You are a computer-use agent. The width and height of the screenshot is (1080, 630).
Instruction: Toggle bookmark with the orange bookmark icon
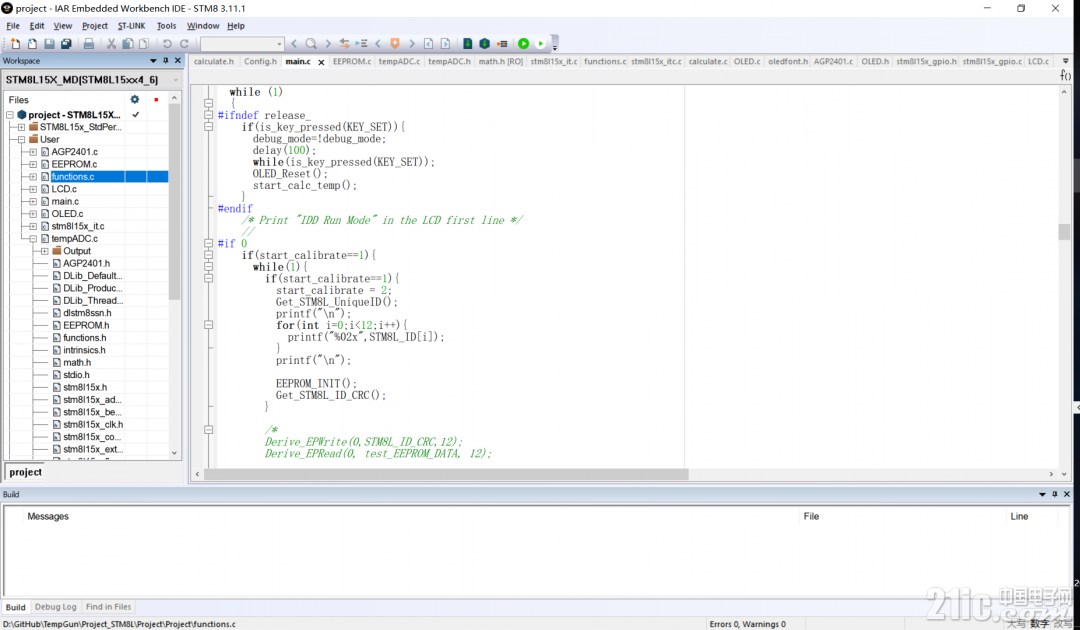(395, 43)
